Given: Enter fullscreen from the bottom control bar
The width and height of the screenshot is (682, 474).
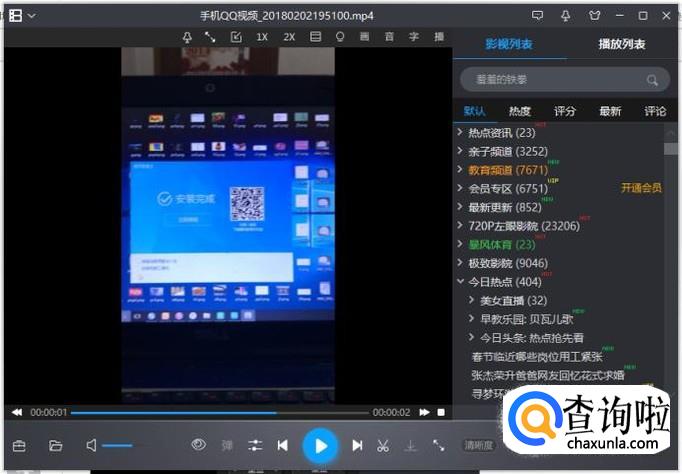Looking at the screenshot, I should (x=438, y=446).
